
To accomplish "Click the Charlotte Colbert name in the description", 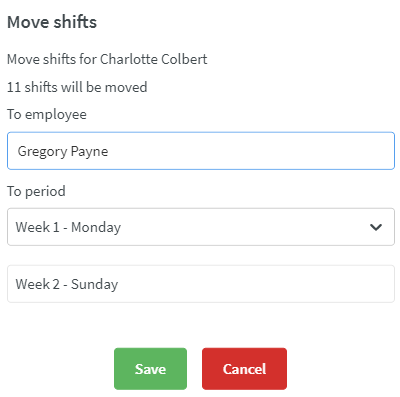I will 154,59.
